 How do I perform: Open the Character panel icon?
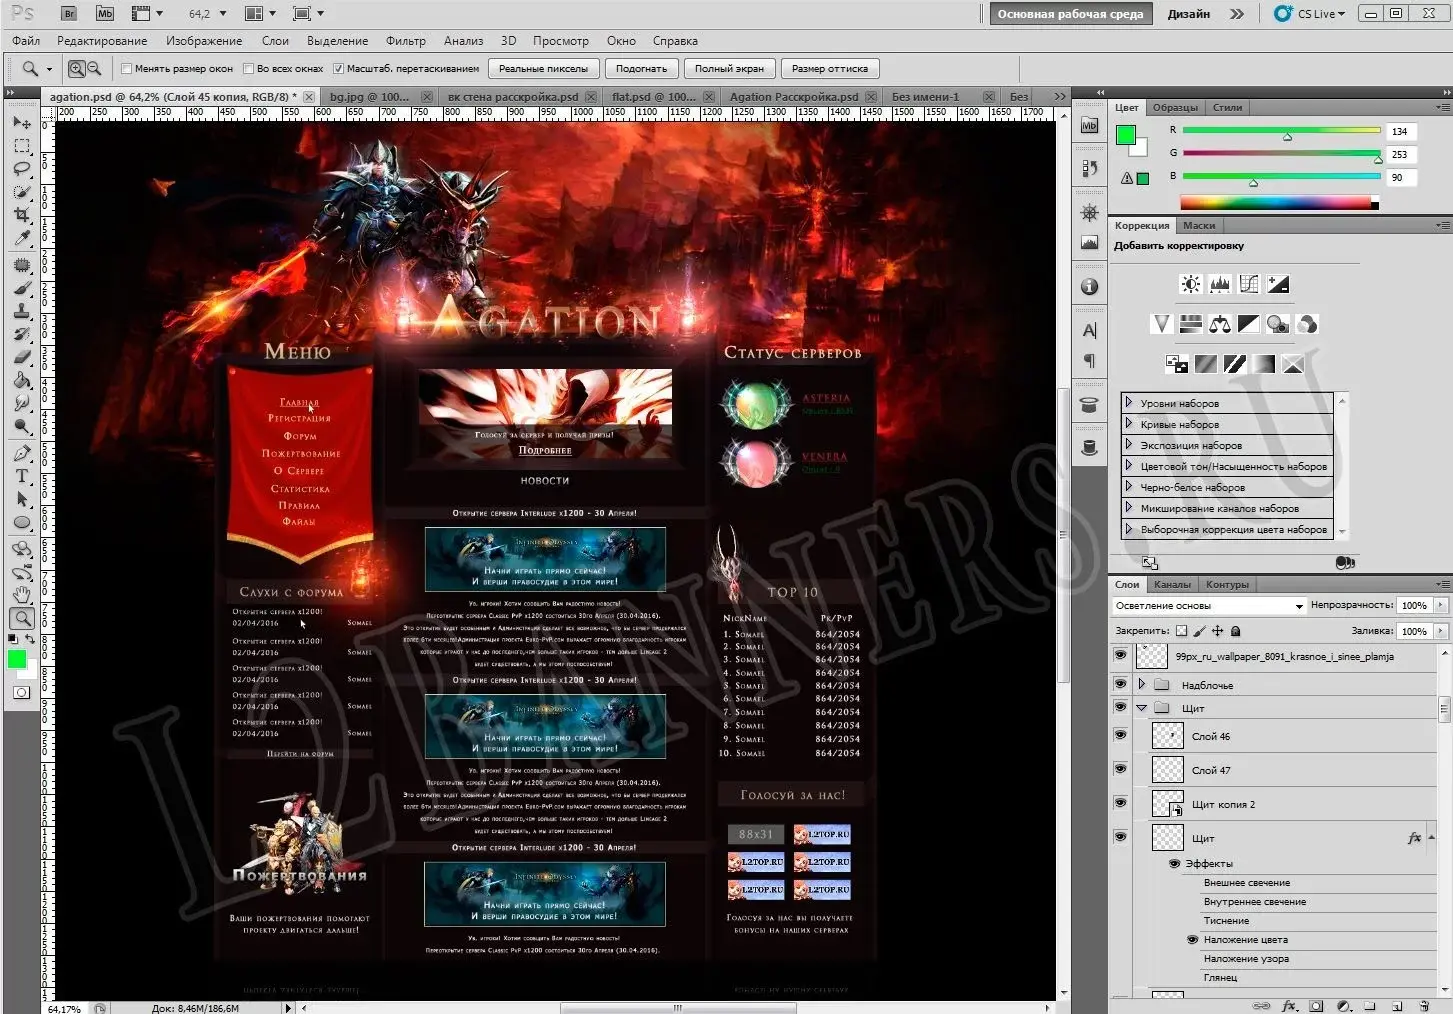1090,331
